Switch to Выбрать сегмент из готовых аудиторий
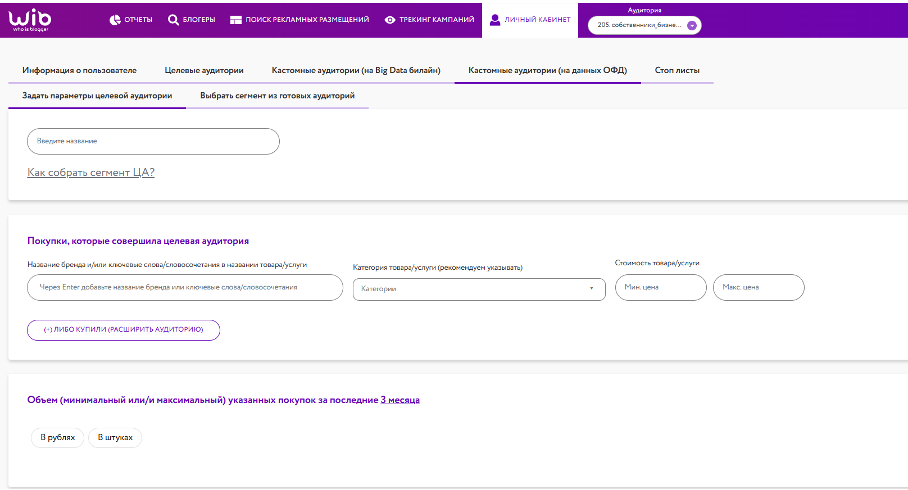This screenshot has width=908, height=490. click(277, 96)
